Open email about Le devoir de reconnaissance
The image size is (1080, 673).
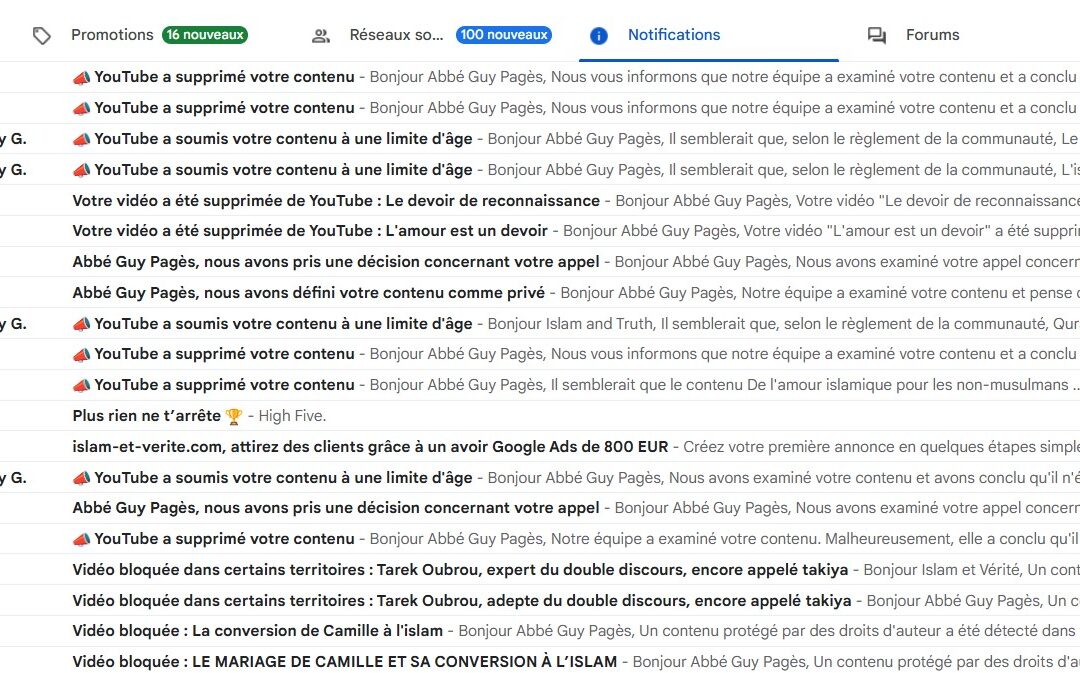[540, 200]
